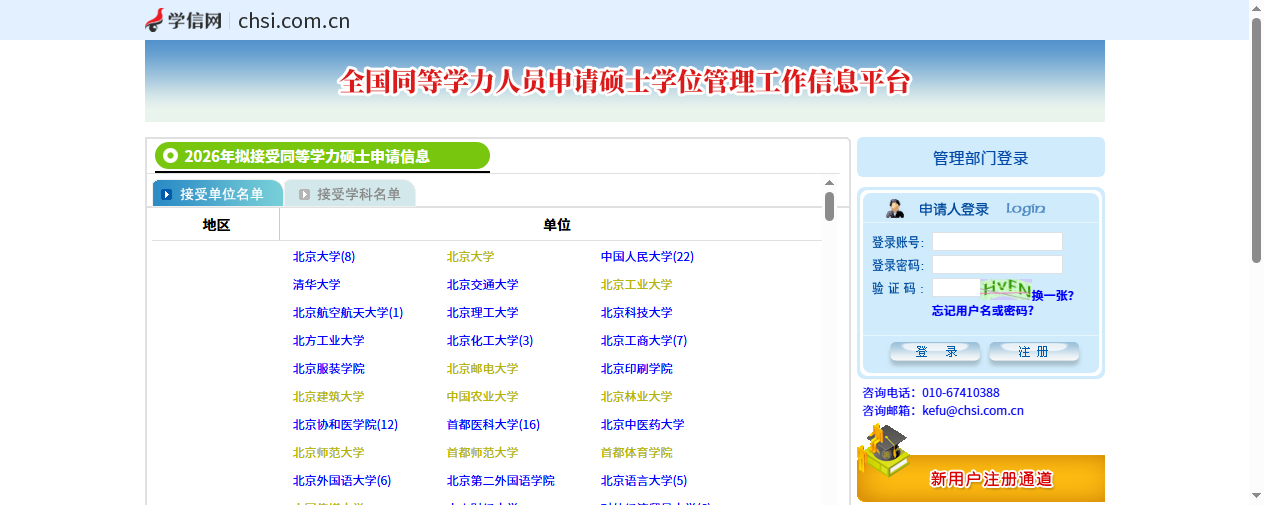Click the 登录 button
Image resolution: width=1264 pixels, height=505 pixels.
pyautogui.click(x=935, y=352)
